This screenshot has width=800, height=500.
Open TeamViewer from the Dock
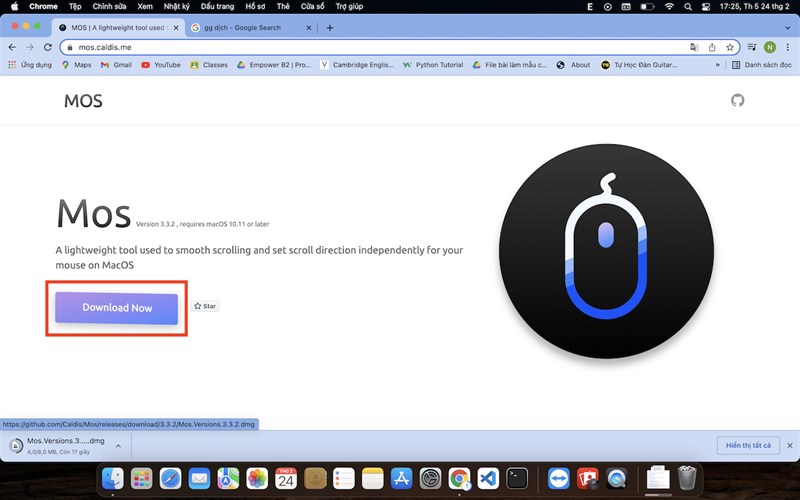[x=559, y=479]
